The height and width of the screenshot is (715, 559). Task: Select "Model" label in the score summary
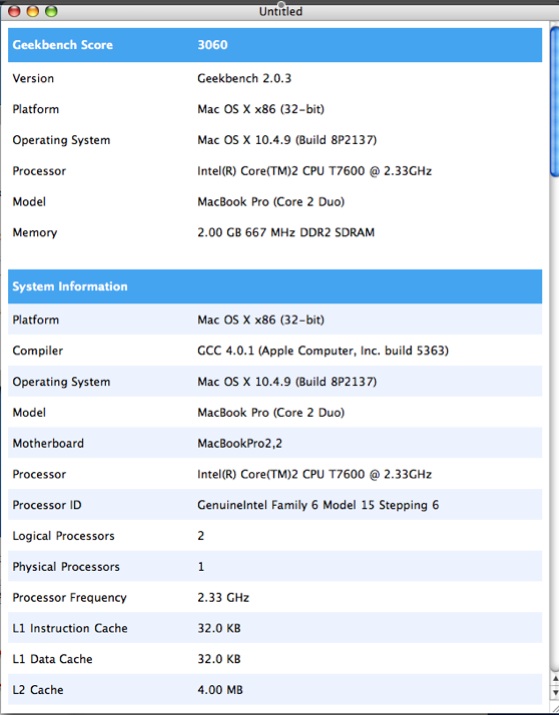click(x=29, y=202)
